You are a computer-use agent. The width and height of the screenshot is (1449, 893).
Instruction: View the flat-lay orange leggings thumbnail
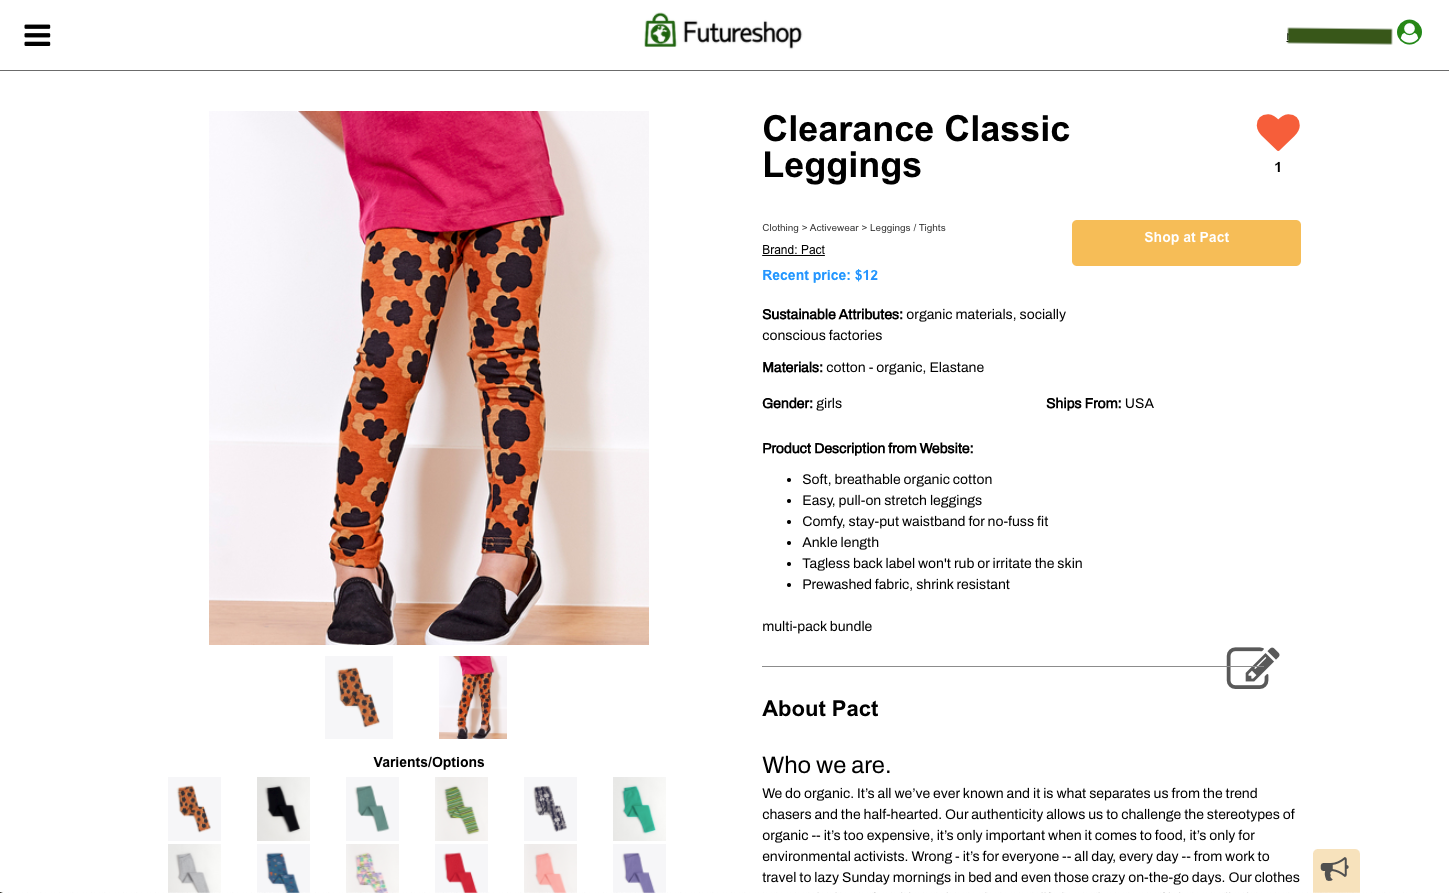(359, 697)
